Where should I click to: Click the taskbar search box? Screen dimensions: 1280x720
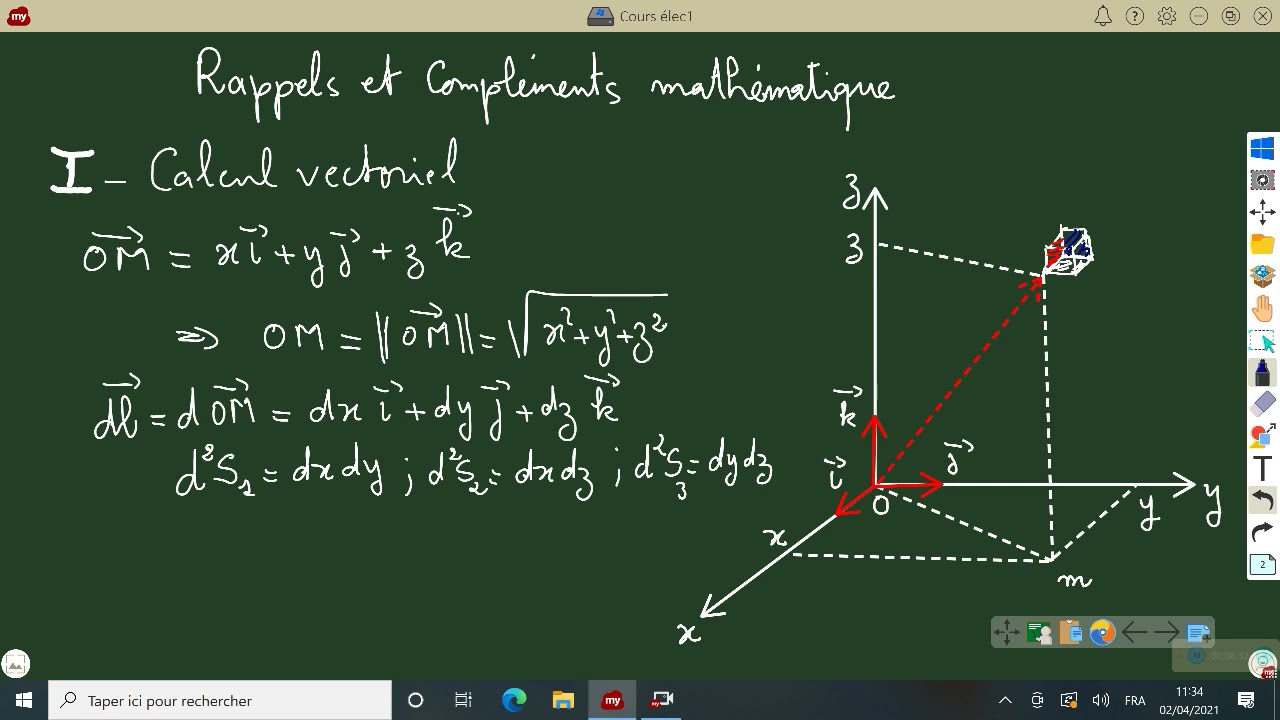coord(220,700)
